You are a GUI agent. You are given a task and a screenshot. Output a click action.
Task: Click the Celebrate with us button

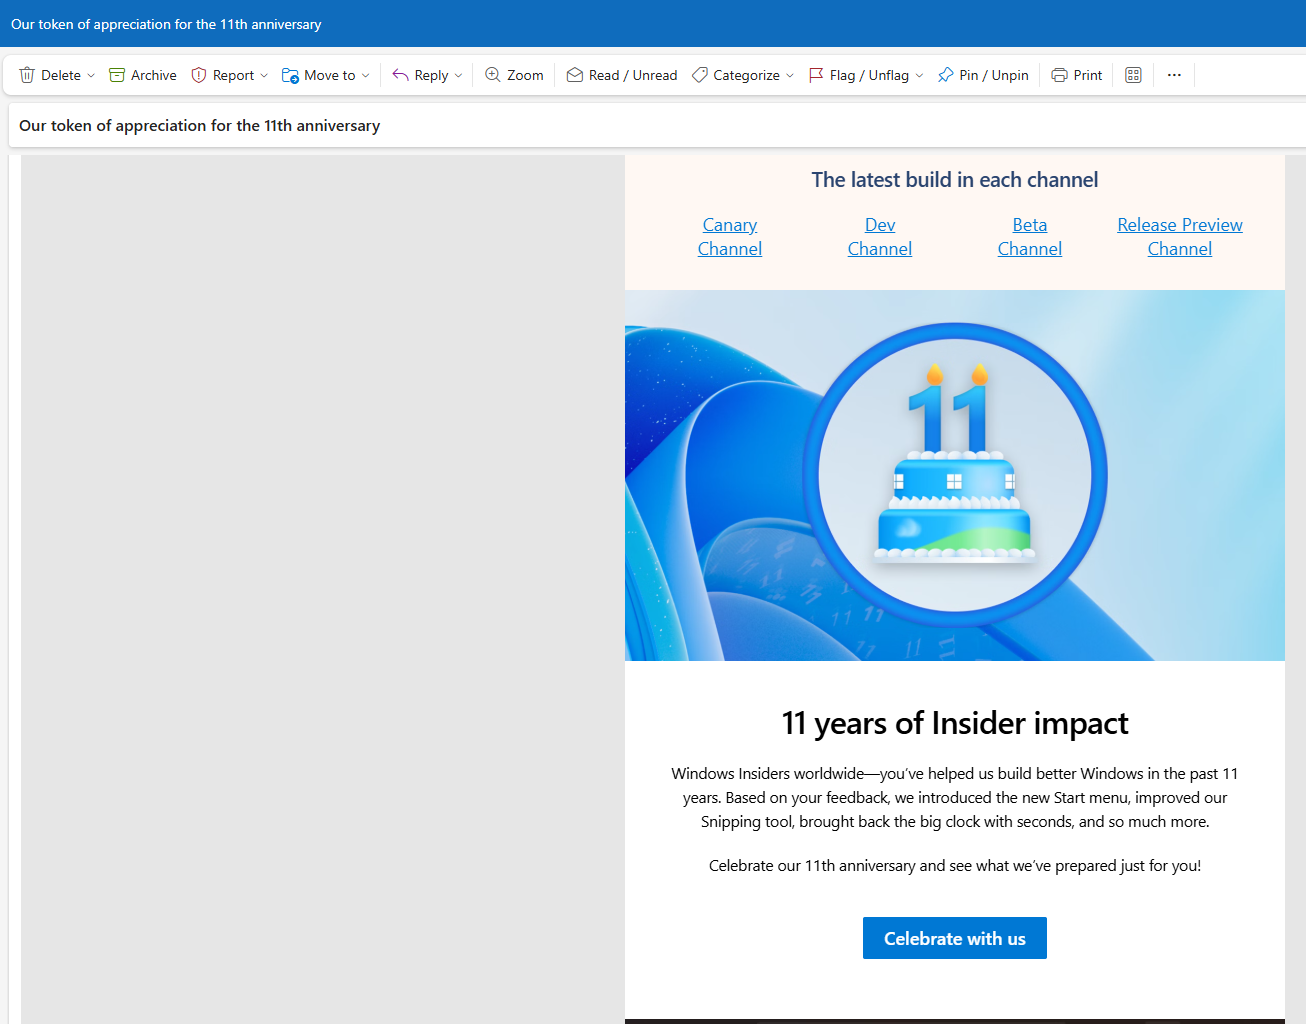pyautogui.click(x=955, y=938)
